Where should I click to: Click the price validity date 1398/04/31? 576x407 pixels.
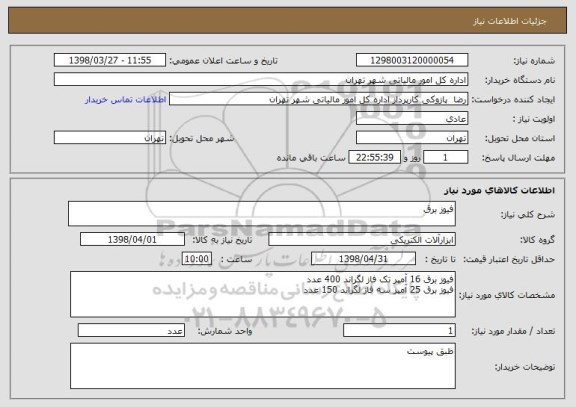pyautogui.click(x=363, y=259)
